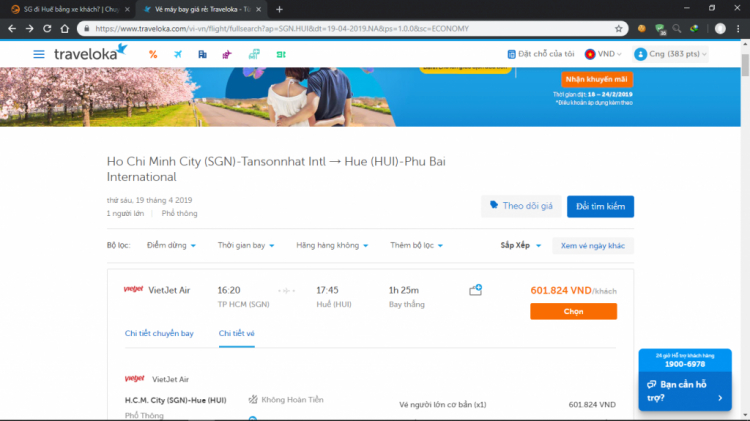
Task: Click the 17:45 arrival time
Action: click(x=327, y=290)
